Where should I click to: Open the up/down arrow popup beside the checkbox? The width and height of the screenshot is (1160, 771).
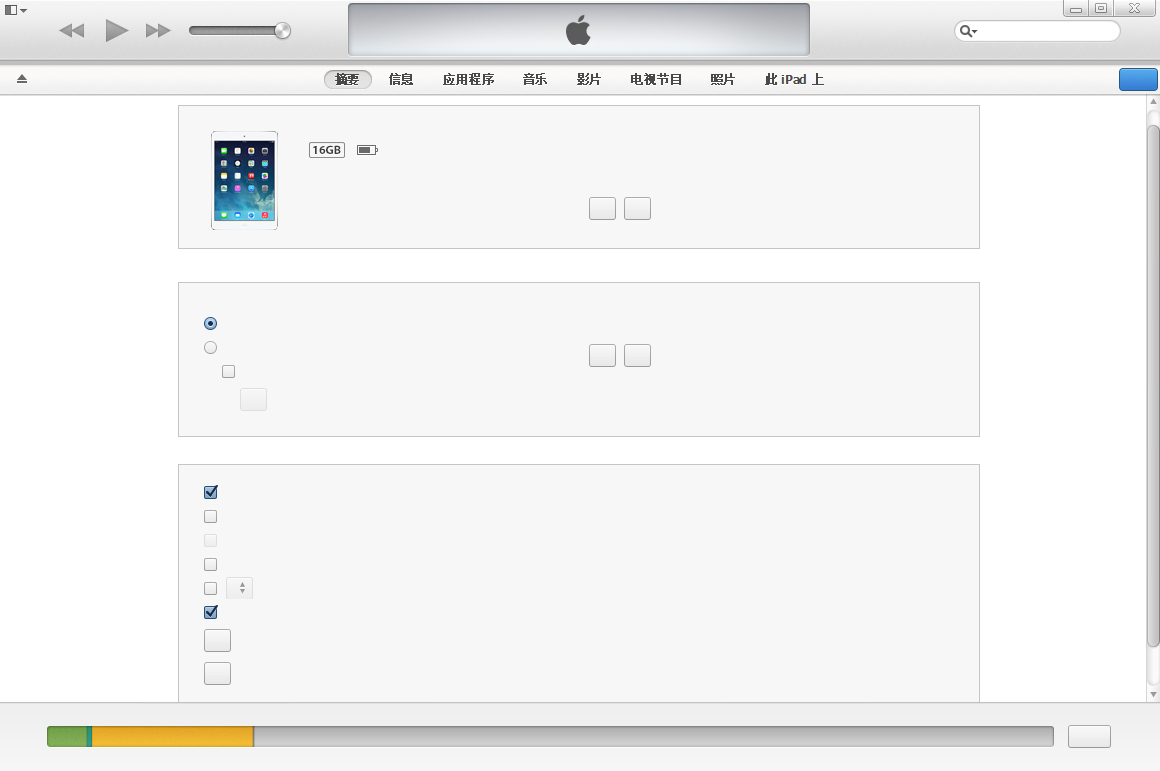click(x=241, y=588)
